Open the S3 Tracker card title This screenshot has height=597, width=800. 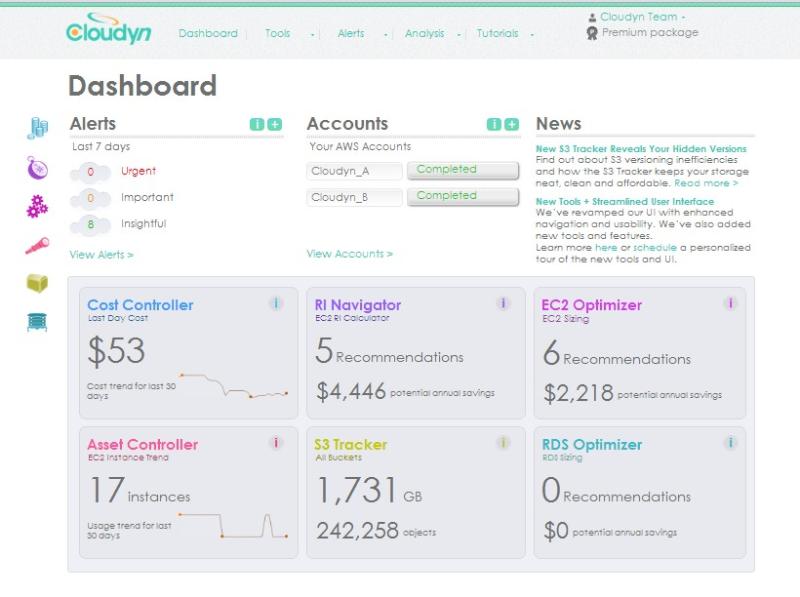click(351, 444)
